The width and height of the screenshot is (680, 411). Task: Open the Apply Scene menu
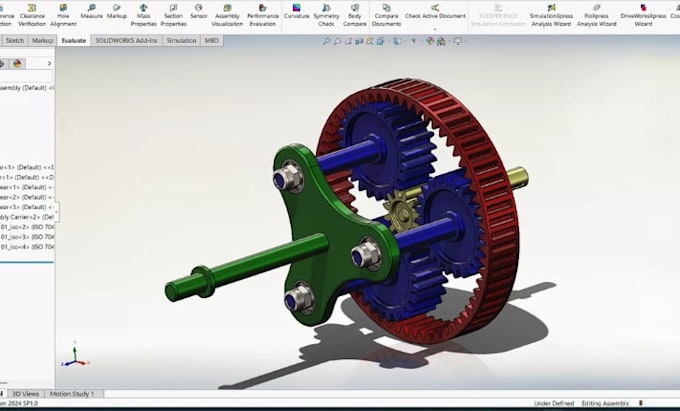[x=441, y=41]
